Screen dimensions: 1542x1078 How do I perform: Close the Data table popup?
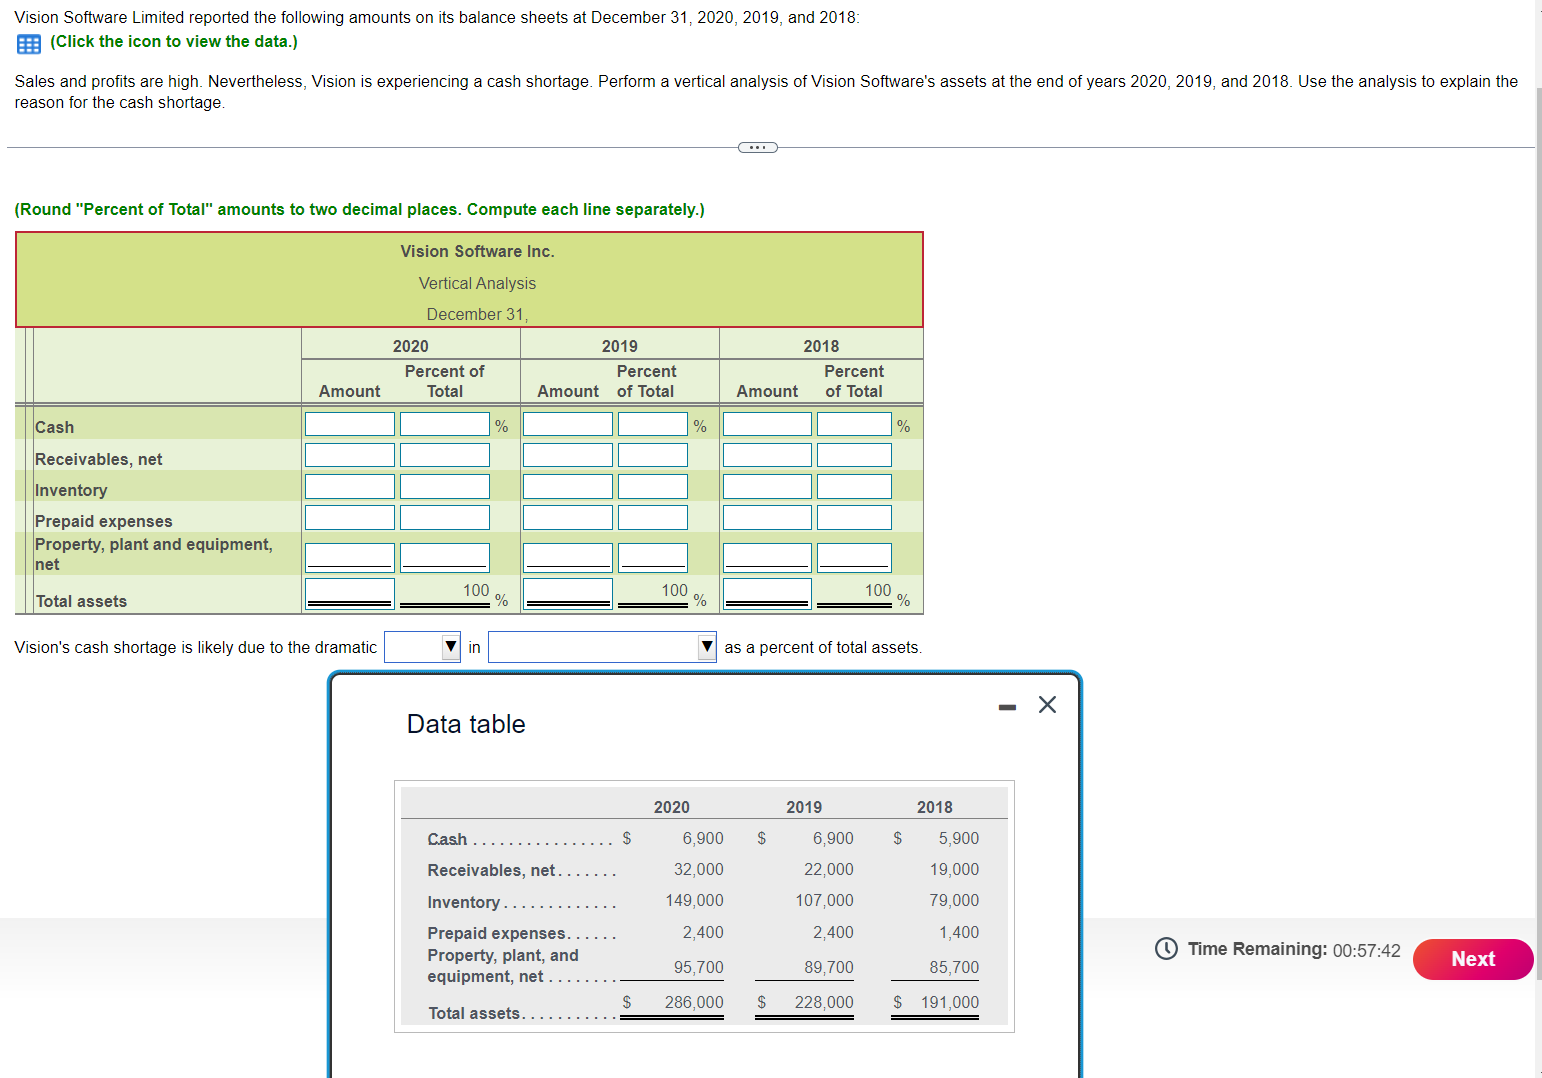[1047, 705]
